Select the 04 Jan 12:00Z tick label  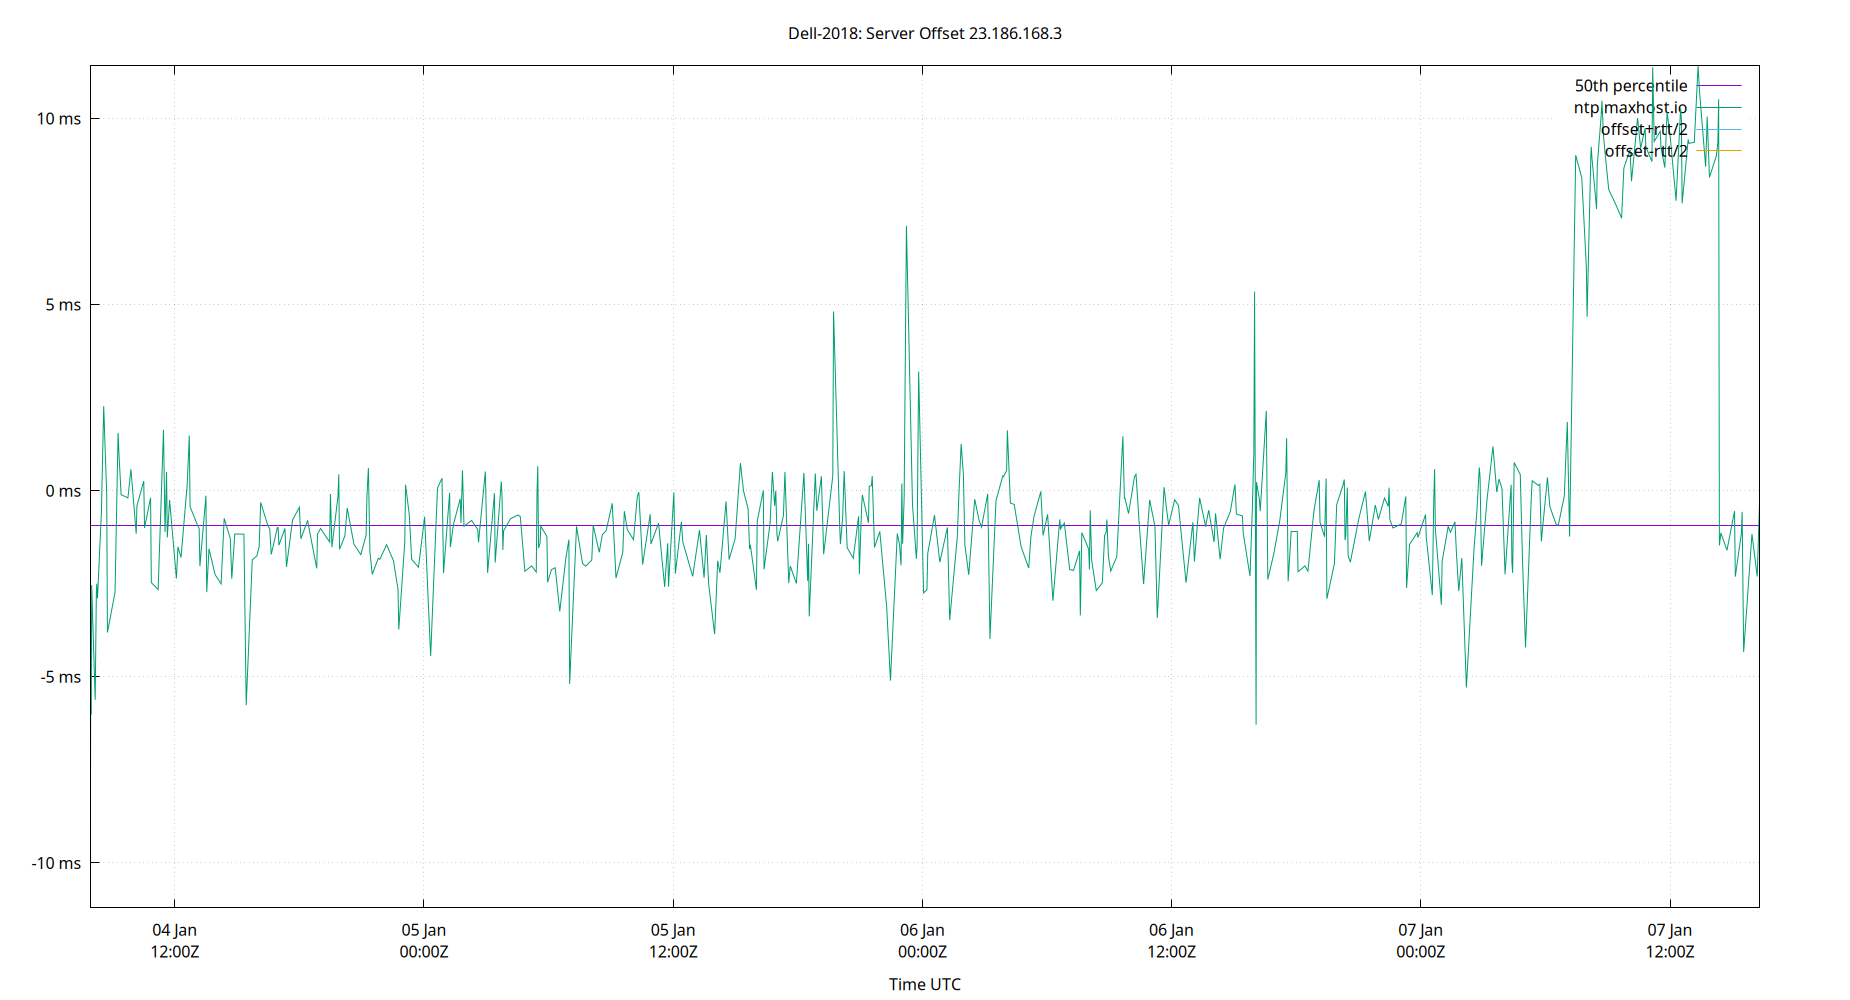coord(174,940)
